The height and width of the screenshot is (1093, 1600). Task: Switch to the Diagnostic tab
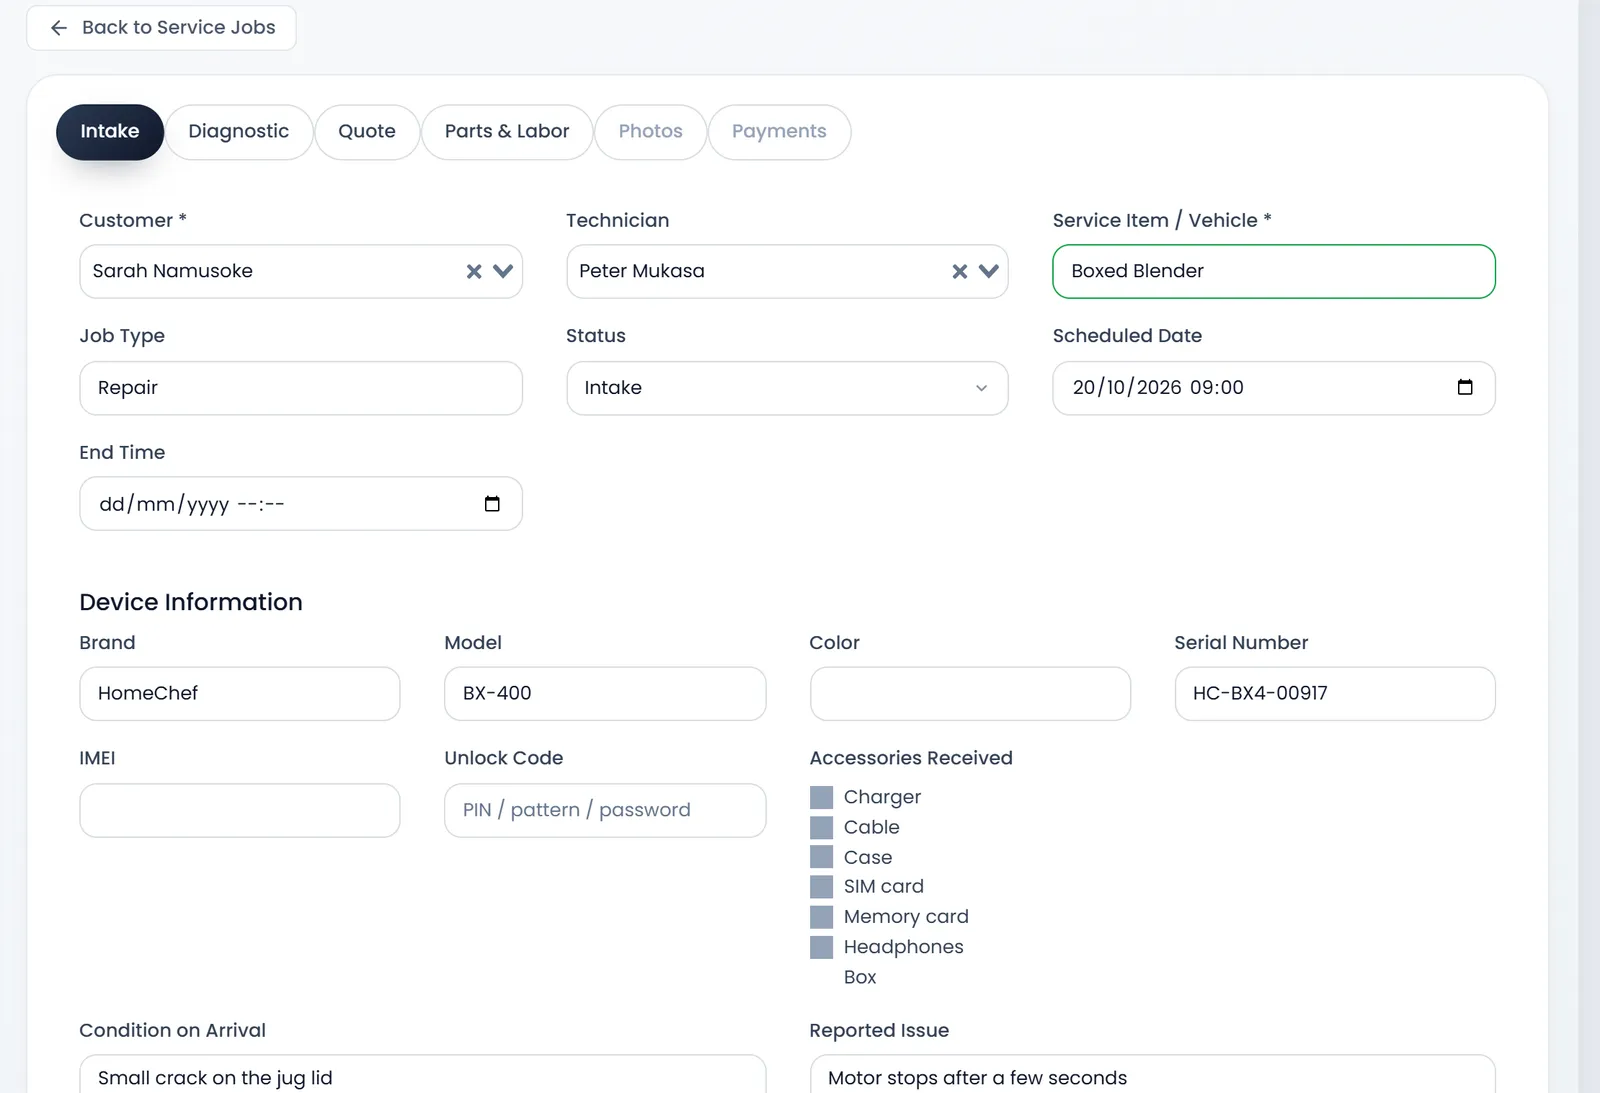point(239,132)
